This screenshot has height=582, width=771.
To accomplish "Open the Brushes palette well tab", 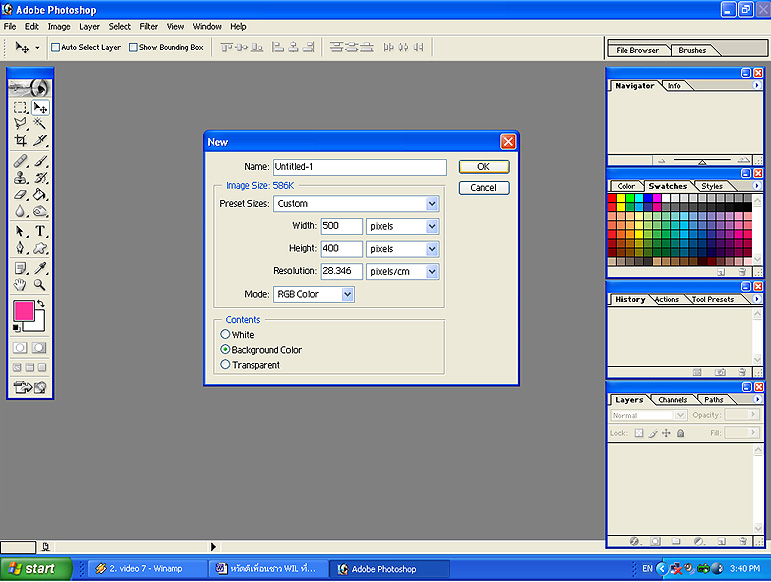I will [x=692, y=50].
